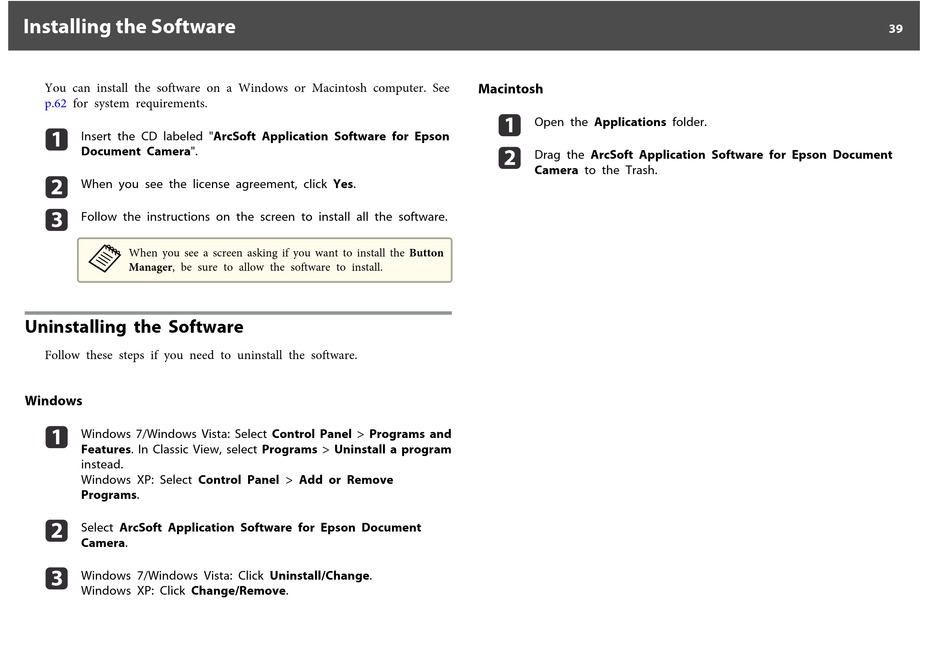The height and width of the screenshot is (660, 950).
Task: Click the bold Uninstall/Change text
Action: click(319, 576)
